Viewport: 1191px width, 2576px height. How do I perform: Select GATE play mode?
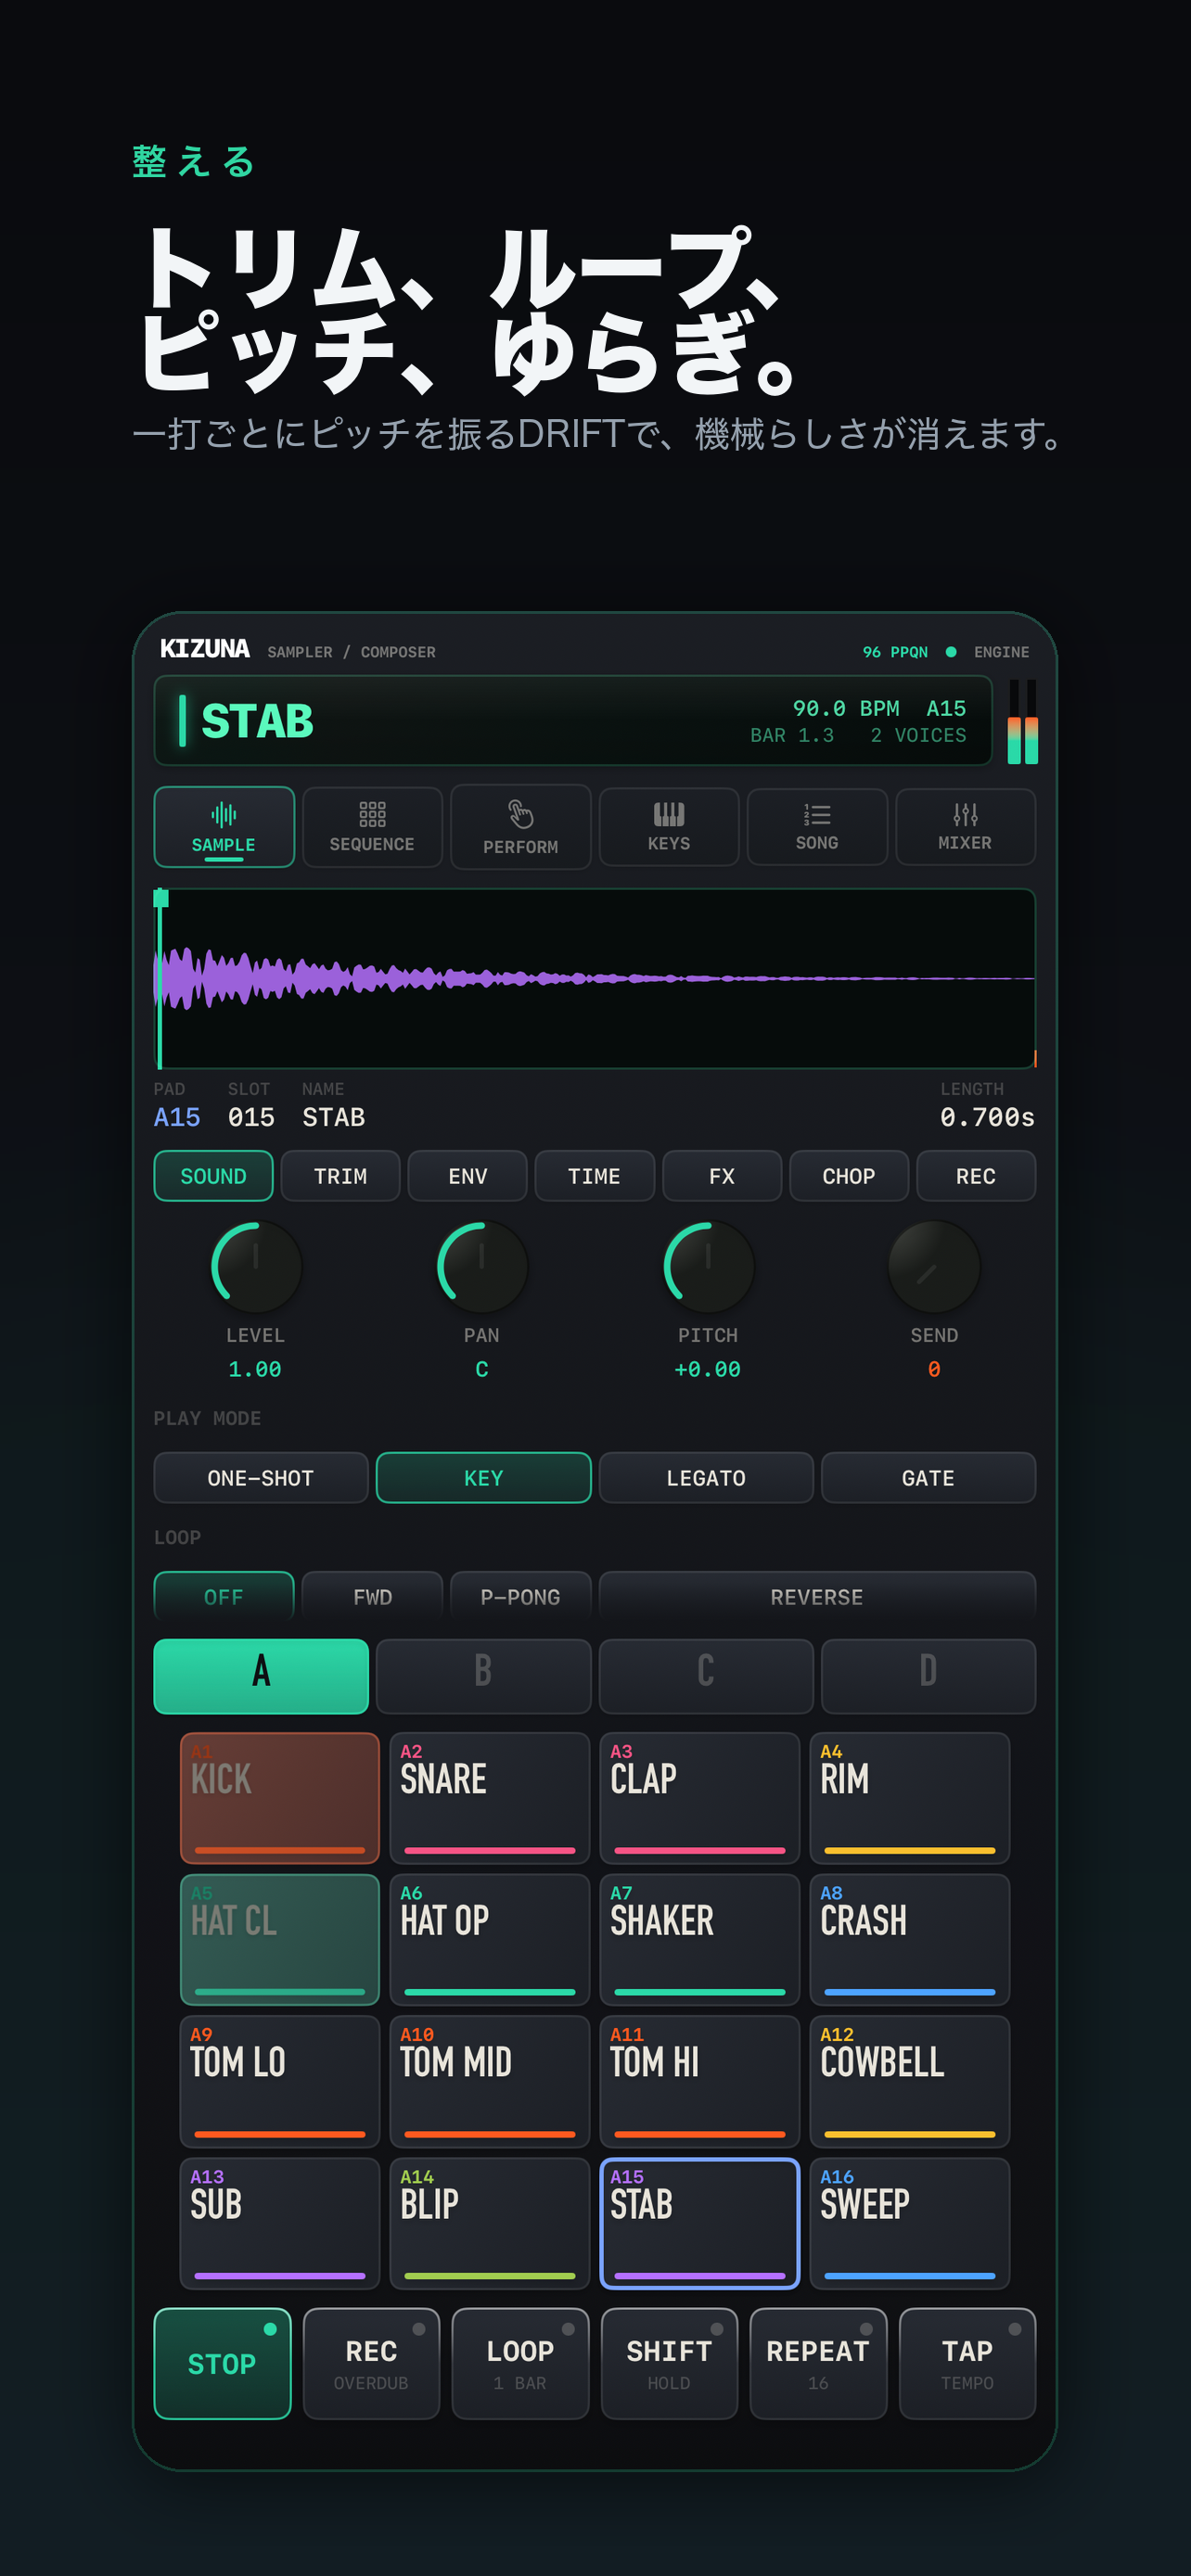click(x=928, y=1477)
